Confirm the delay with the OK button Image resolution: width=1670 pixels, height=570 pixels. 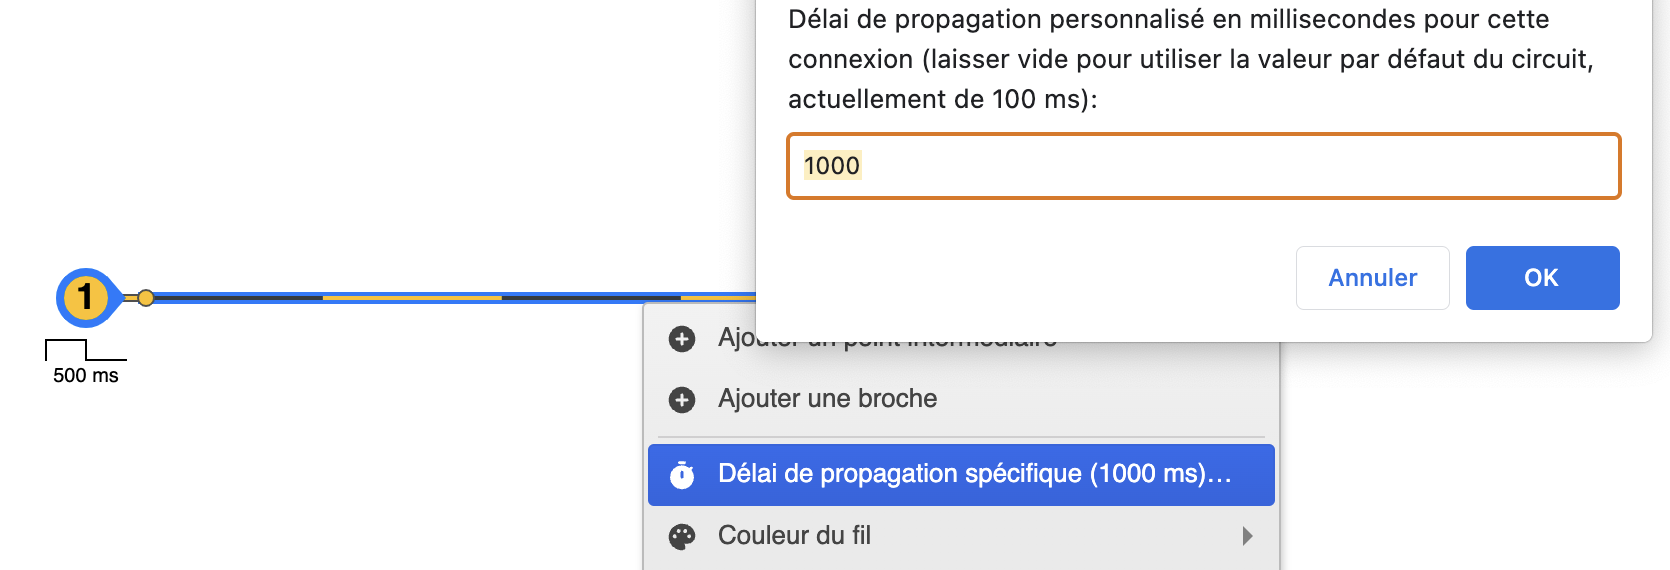1542,278
